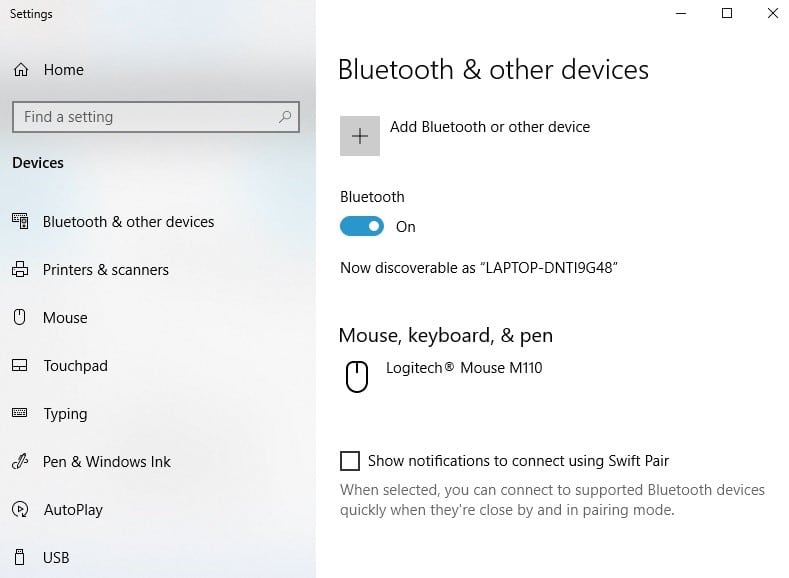The height and width of the screenshot is (578, 789).
Task: Click the search magnifier icon
Action: pos(286,117)
